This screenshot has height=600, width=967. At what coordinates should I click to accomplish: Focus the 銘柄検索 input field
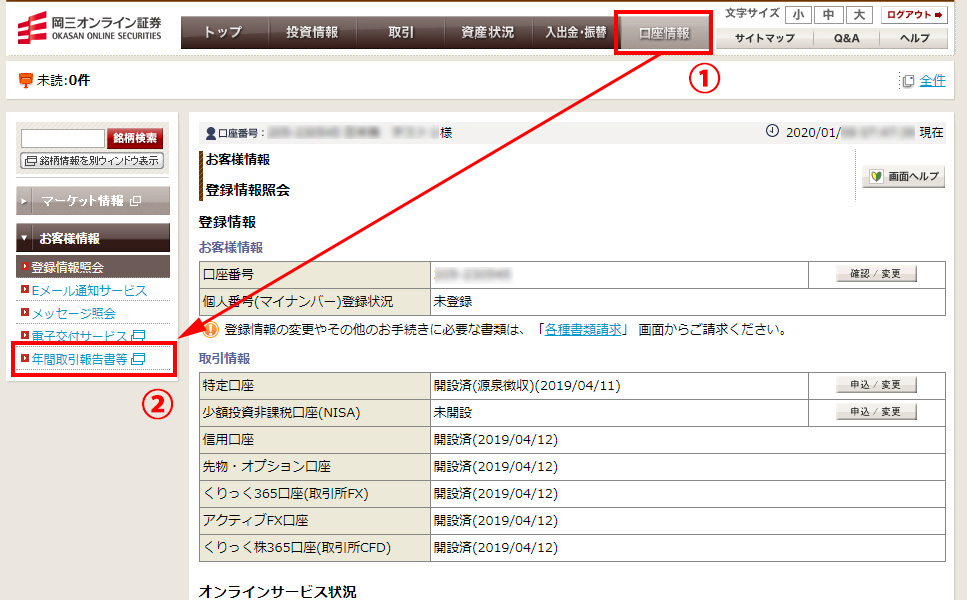coord(63,138)
